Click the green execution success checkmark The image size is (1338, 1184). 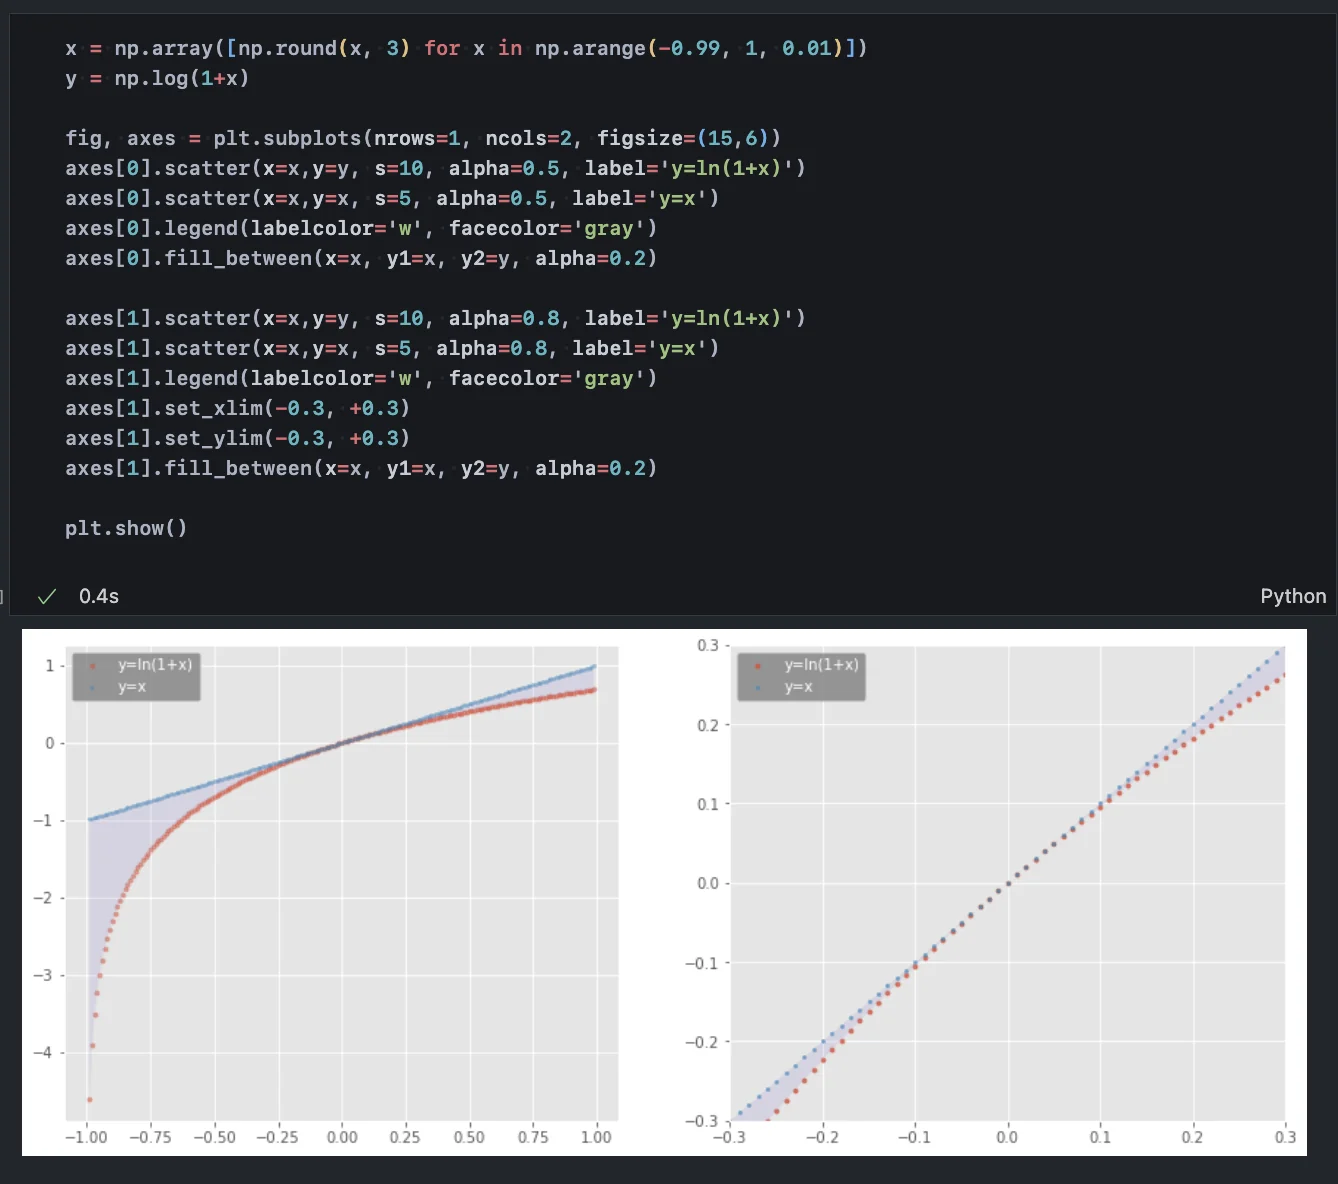click(x=46, y=597)
